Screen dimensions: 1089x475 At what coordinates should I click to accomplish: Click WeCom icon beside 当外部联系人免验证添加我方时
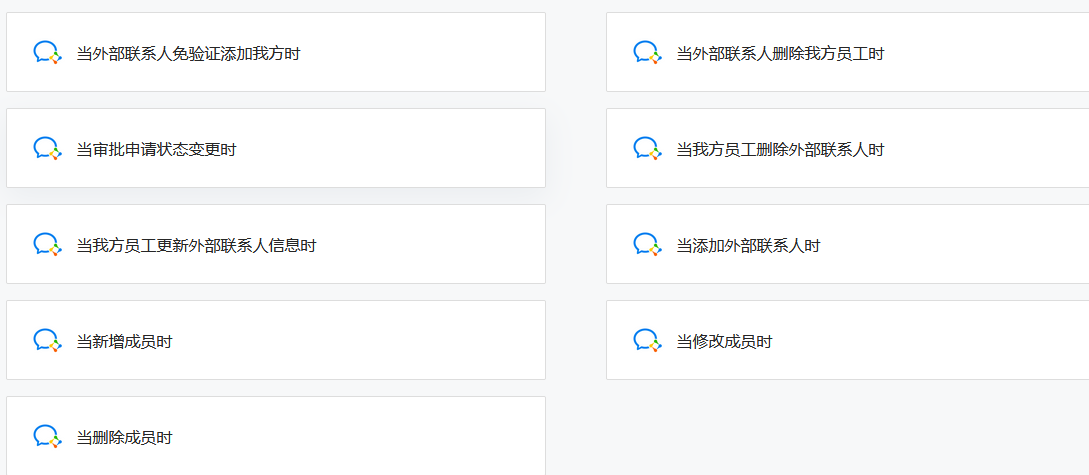[x=48, y=52]
